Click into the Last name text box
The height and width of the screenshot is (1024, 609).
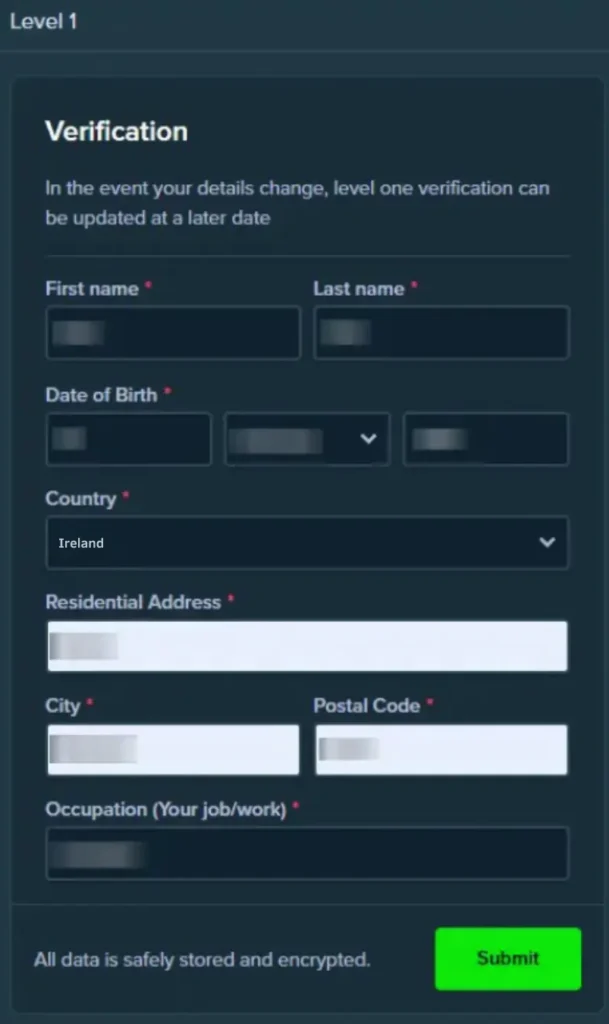[441, 333]
